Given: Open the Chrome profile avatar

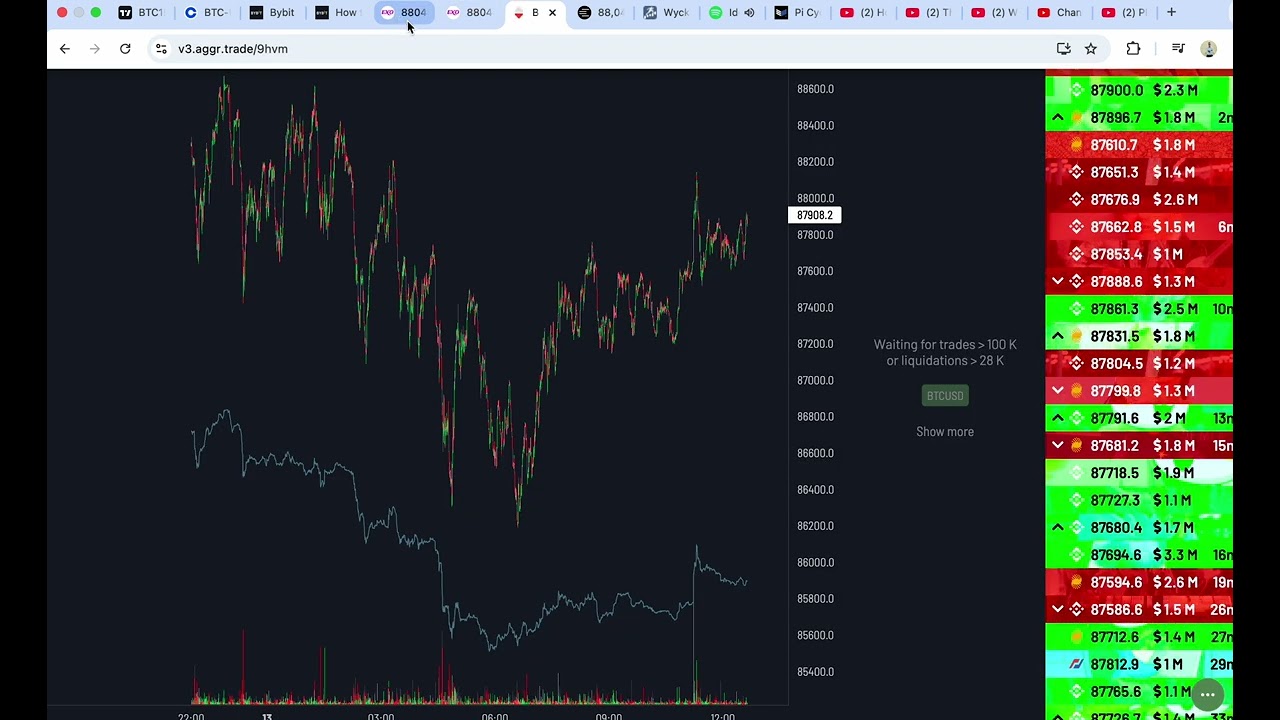Looking at the screenshot, I should tap(1208, 48).
